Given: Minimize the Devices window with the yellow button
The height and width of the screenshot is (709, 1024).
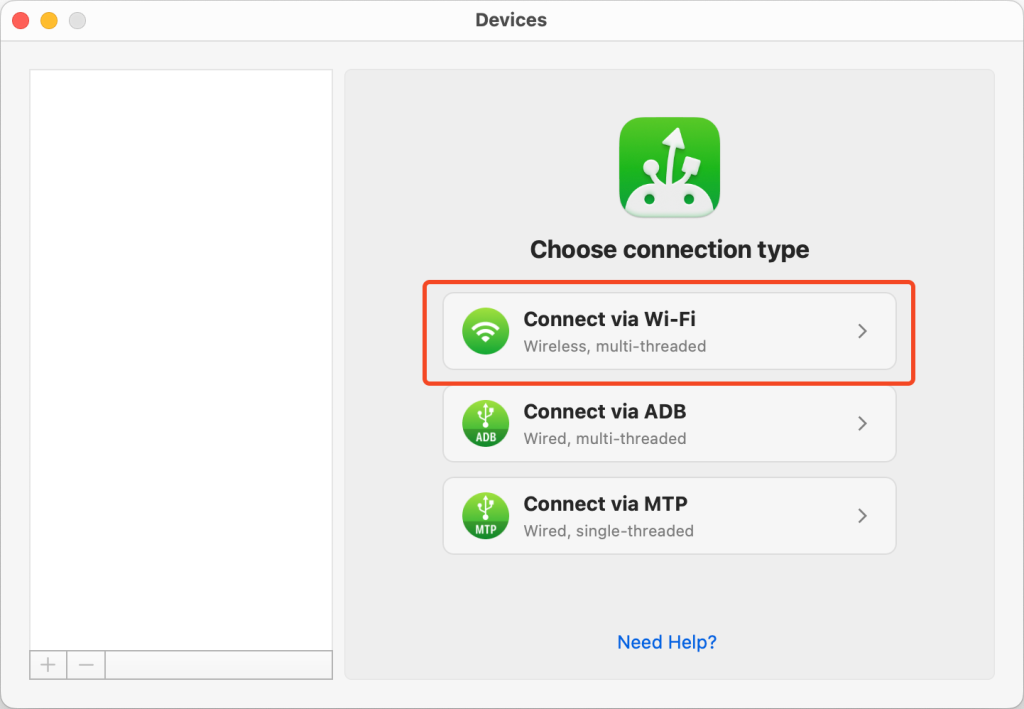Looking at the screenshot, I should (49, 20).
